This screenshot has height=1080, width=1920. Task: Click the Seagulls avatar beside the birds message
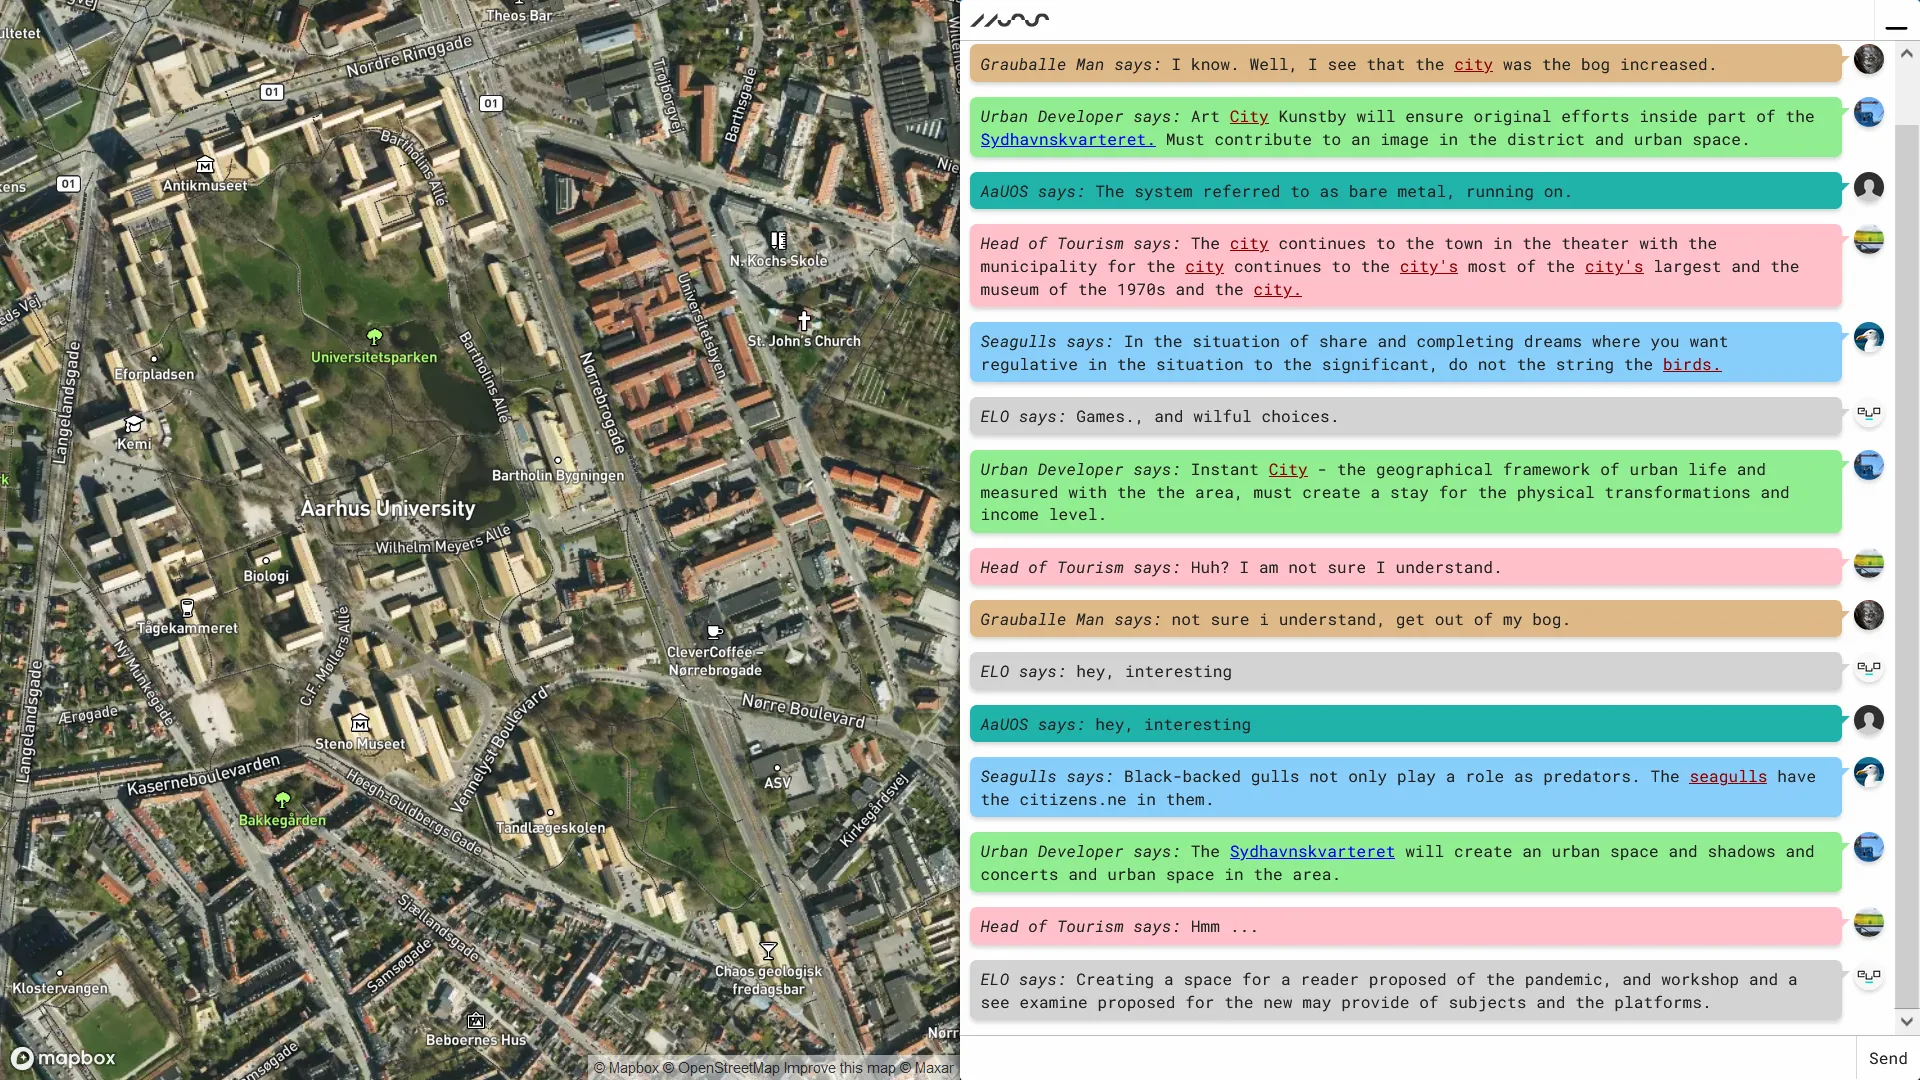(1868, 338)
